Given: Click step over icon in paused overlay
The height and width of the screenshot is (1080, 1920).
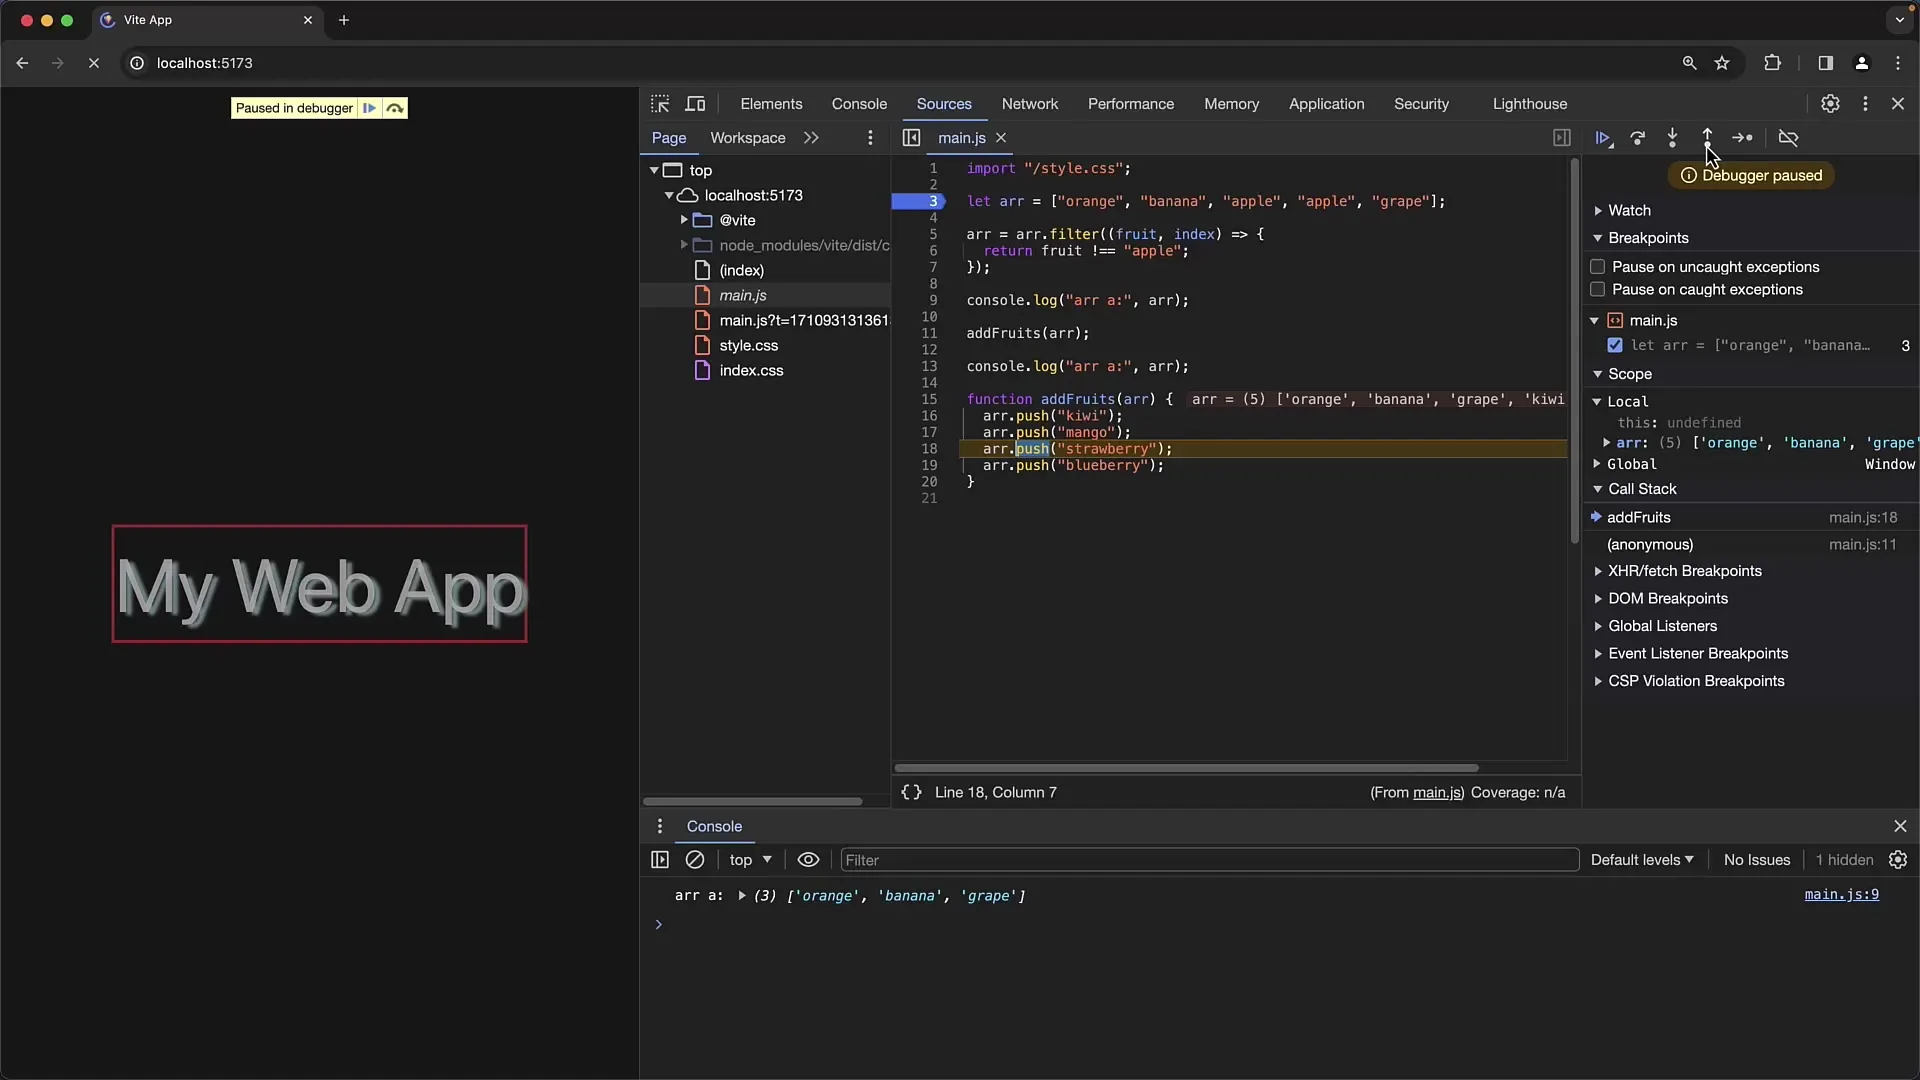Looking at the screenshot, I should click(x=395, y=108).
